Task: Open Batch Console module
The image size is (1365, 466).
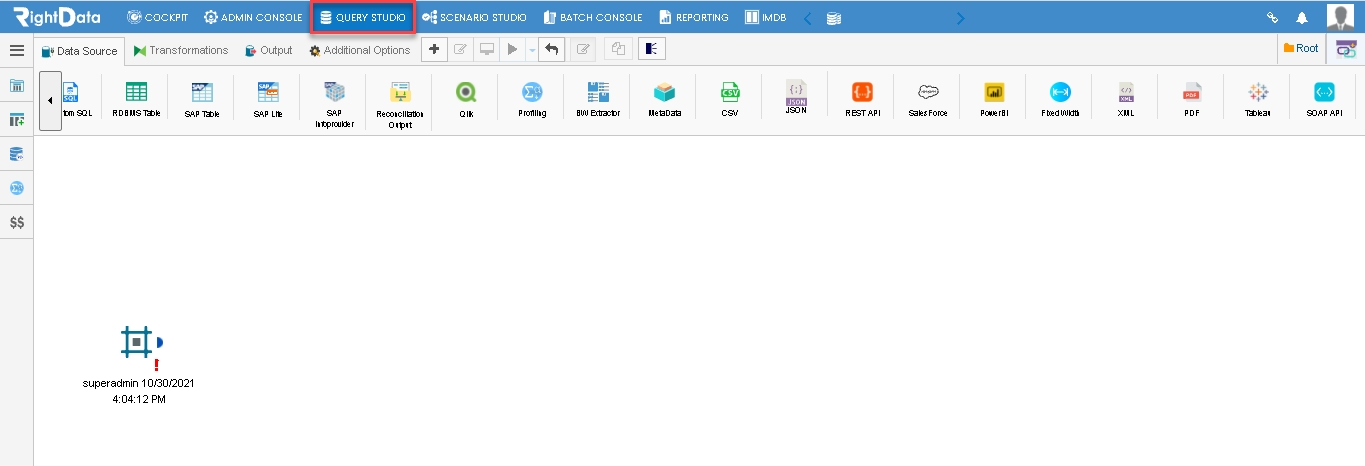Action: pos(592,17)
